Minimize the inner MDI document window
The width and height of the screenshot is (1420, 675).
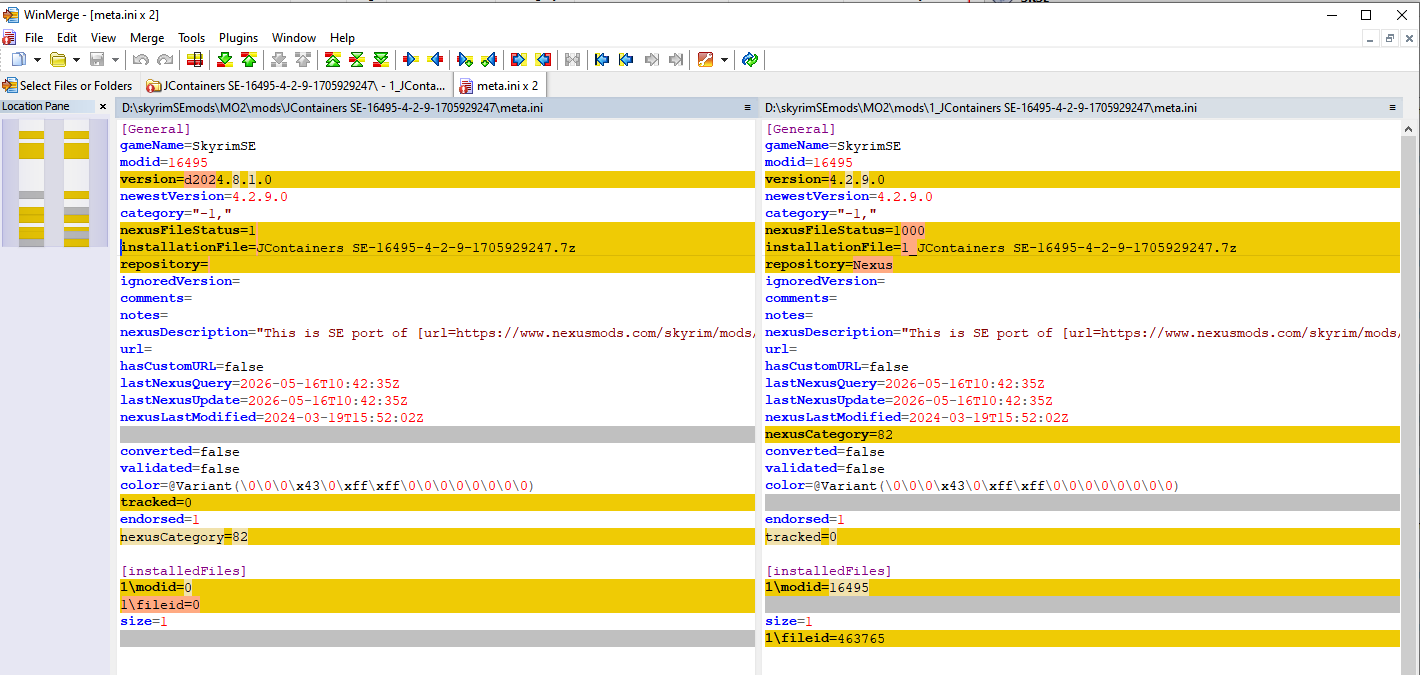(x=1372, y=38)
